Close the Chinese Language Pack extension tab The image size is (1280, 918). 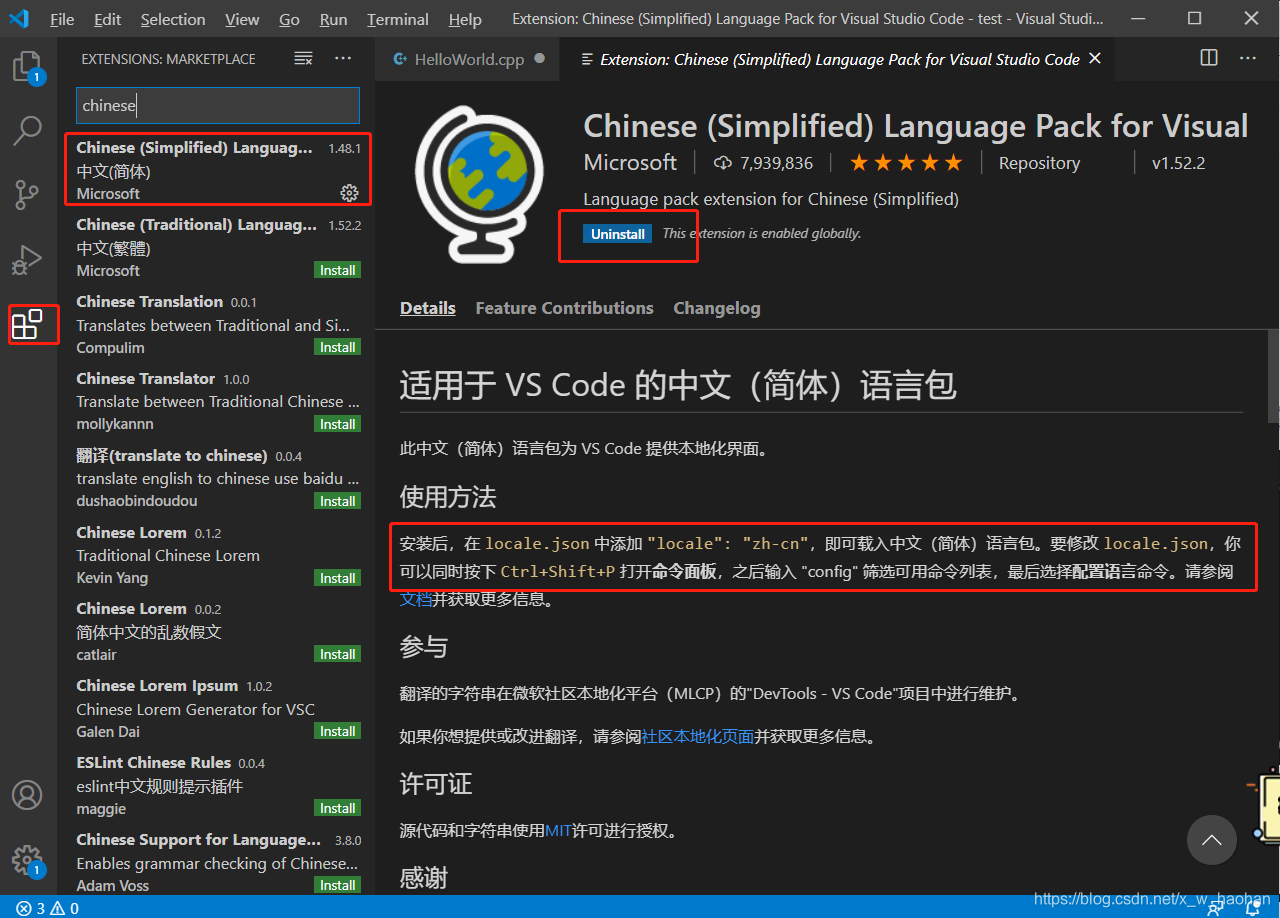(1095, 59)
